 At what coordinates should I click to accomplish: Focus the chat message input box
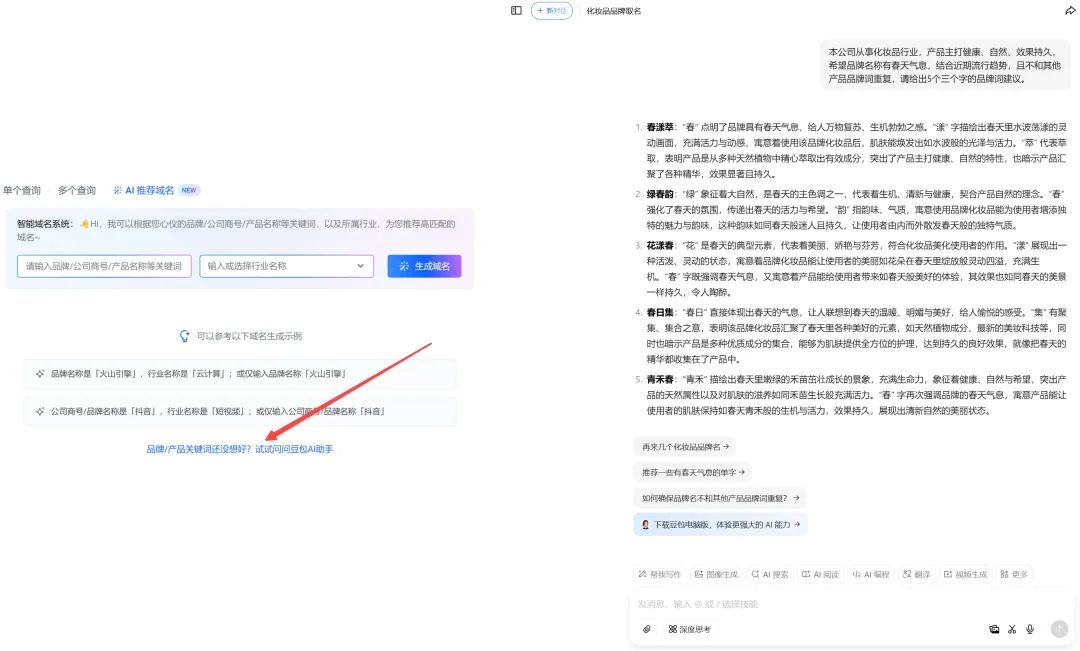tap(851, 604)
